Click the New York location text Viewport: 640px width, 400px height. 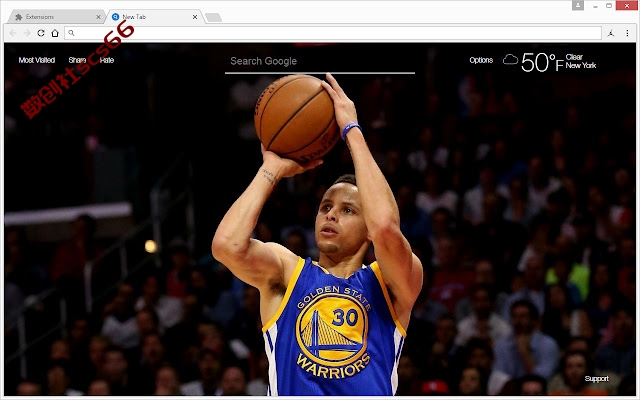coord(581,65)
